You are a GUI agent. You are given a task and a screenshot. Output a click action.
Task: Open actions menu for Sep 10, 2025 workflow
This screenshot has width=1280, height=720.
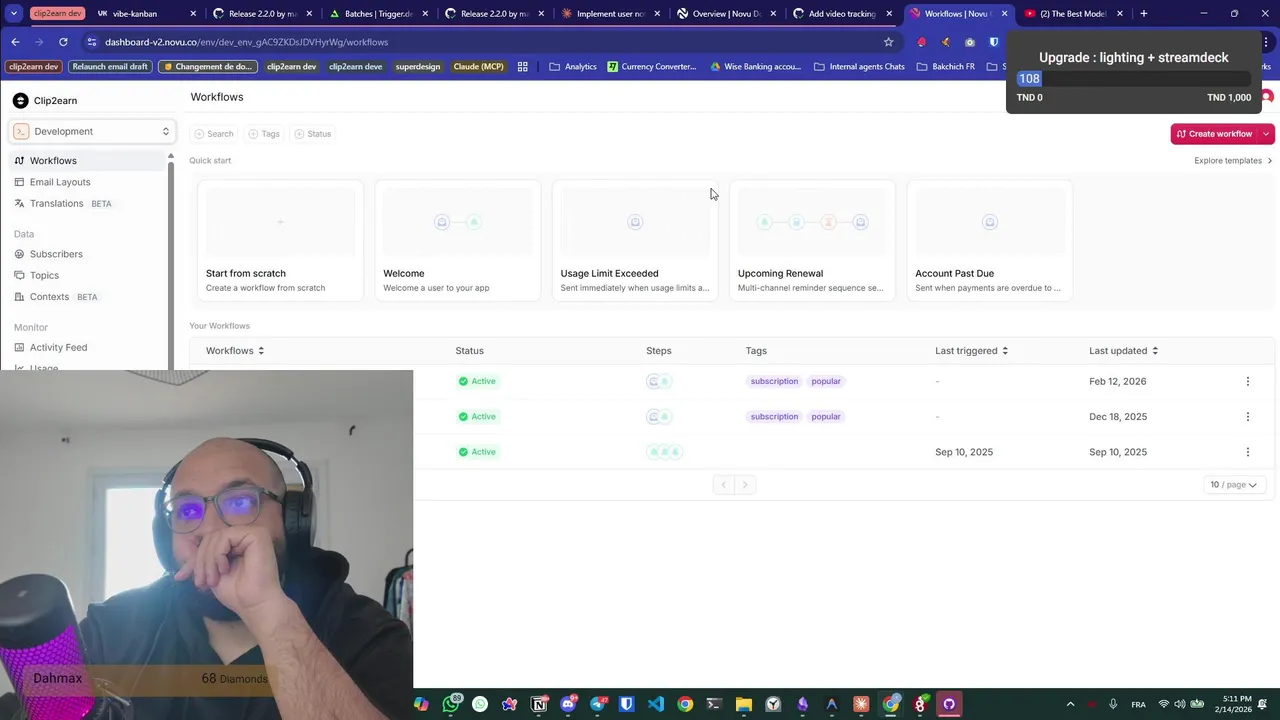[1247, 452]
